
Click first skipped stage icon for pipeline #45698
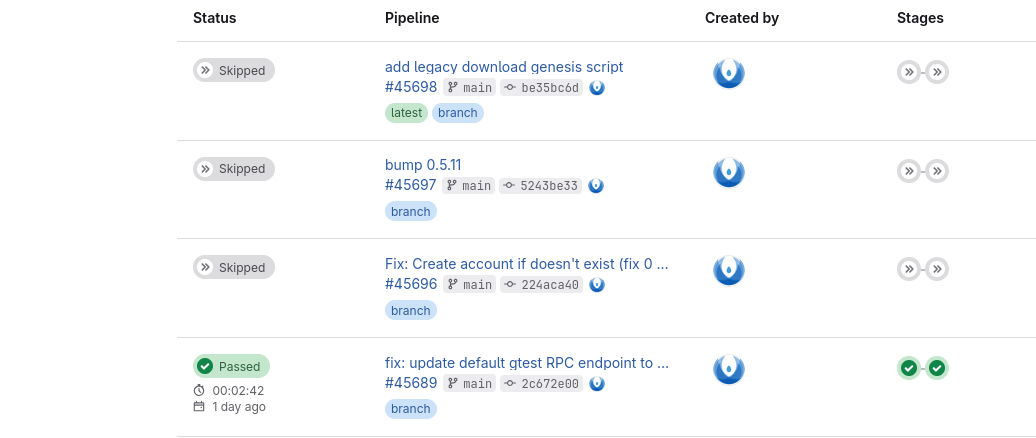tap(908, 72)
